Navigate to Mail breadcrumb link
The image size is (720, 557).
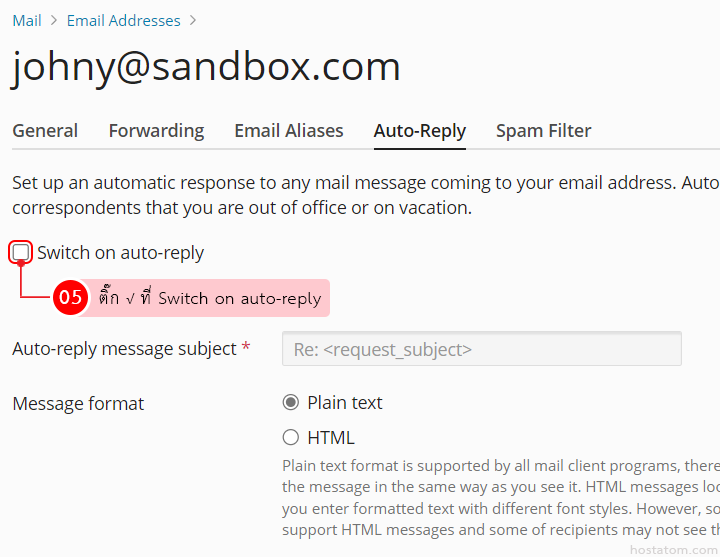pyautogui.click(x=27, y=21)
